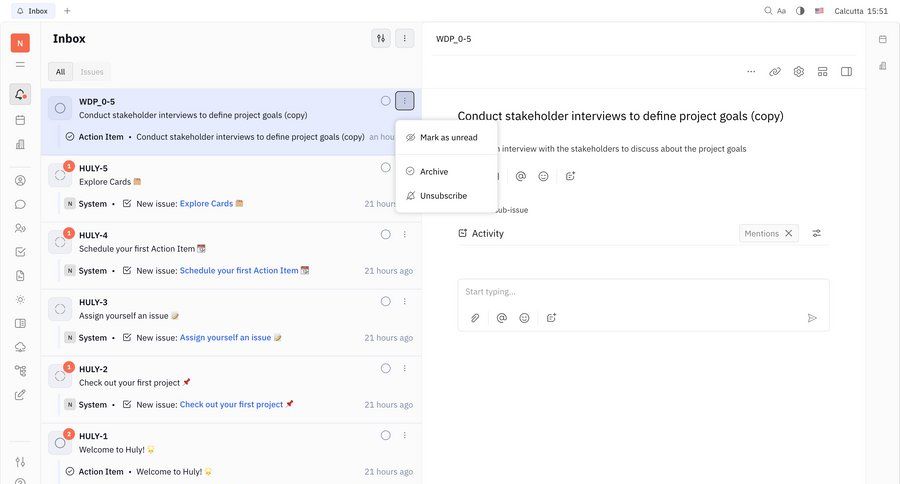
Task: Open the Activity filter options icon
Action: (x=816, y=233)
